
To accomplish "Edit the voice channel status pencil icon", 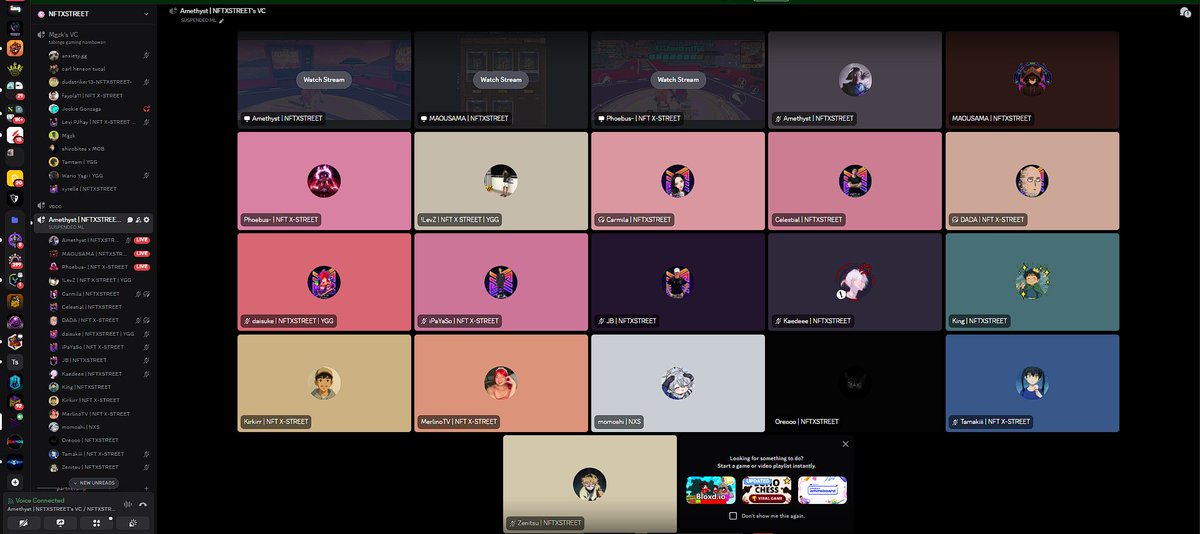I will (221, 20).
